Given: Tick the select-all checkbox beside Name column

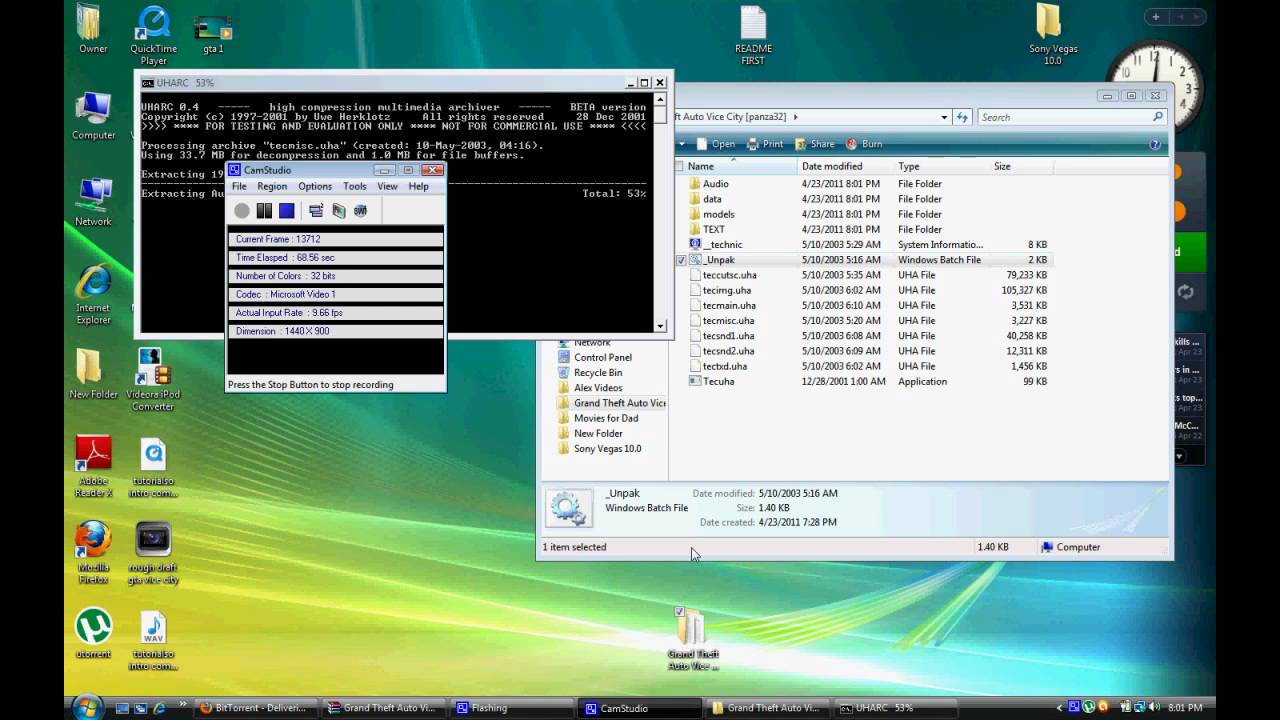Looking at the screenshot, I should click(680, 166).
